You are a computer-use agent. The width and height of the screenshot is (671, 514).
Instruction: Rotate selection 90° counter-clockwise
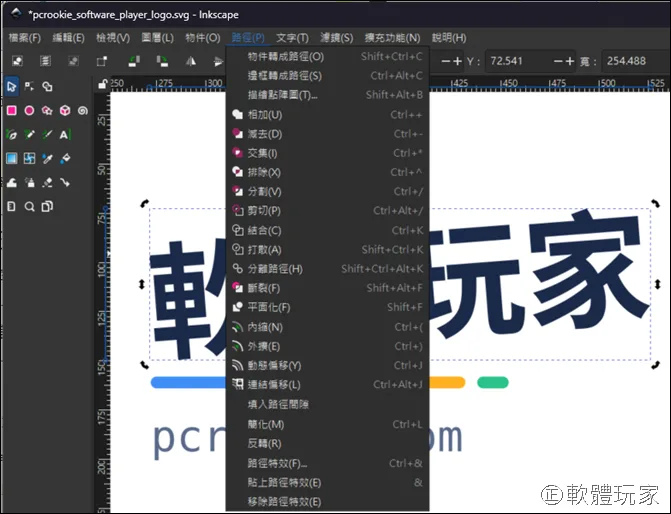click(134, 61)
